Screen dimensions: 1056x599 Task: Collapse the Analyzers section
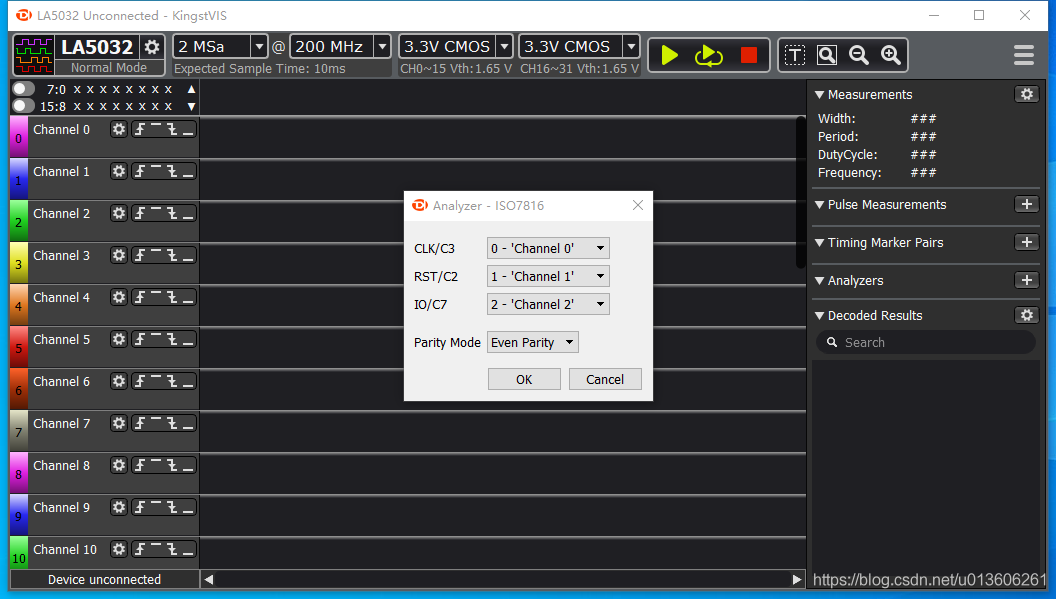click(820, 281)
